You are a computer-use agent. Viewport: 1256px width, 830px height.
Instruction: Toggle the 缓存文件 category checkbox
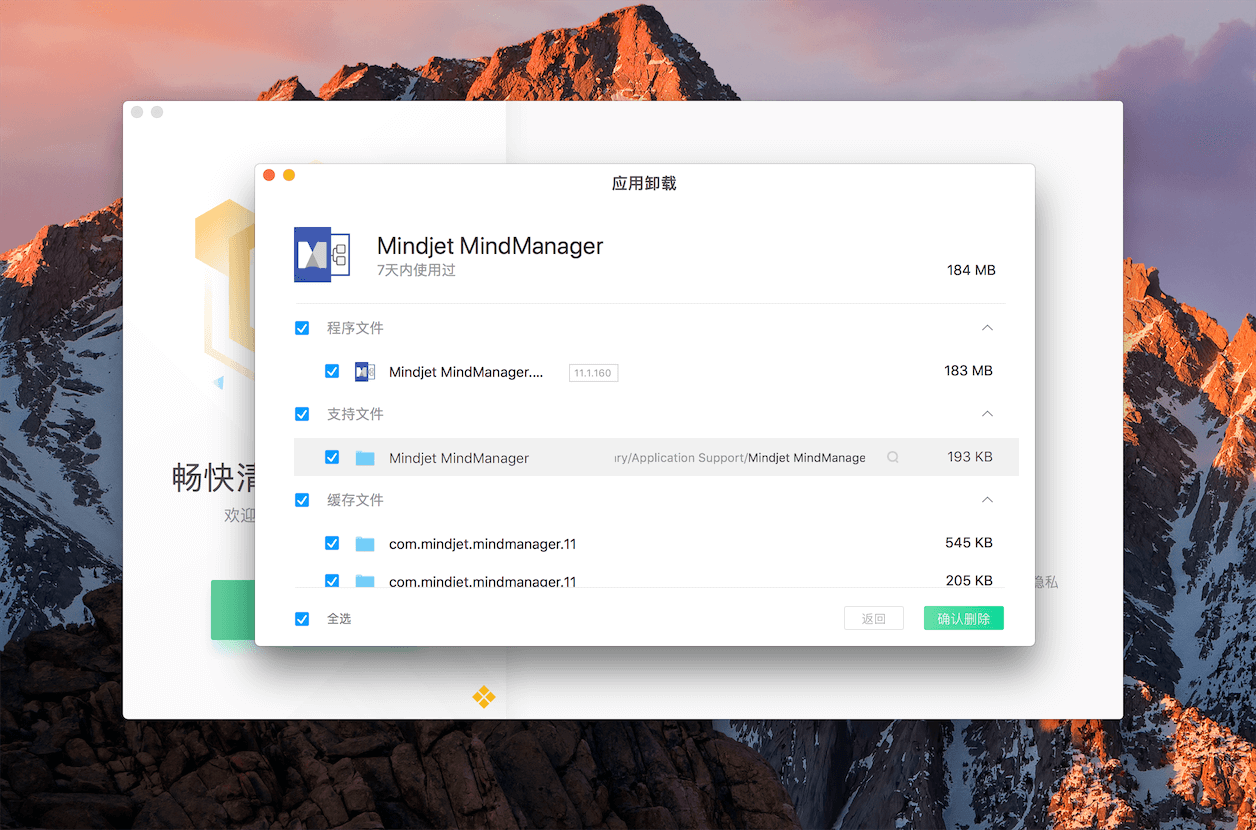pyautogui.click(x=302, y=500)
